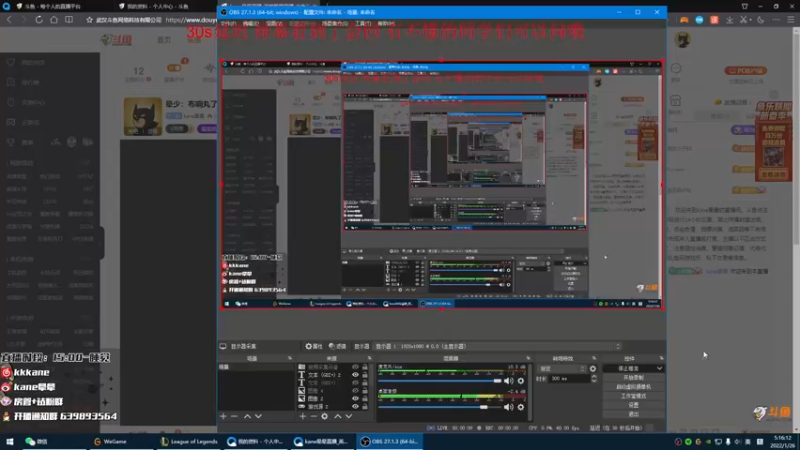Toggle lock on 图像 2 source
800x450 pixels.
pos(365,398)
